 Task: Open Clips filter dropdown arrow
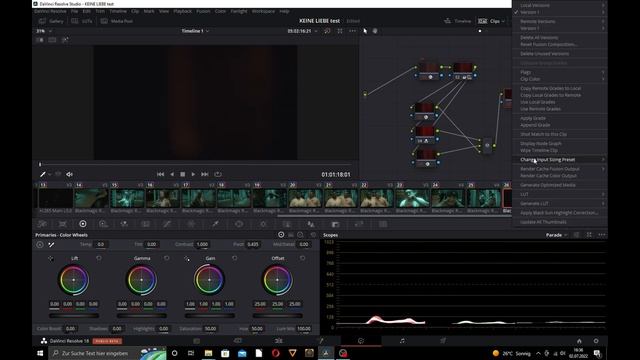click(x=503, y=21)
